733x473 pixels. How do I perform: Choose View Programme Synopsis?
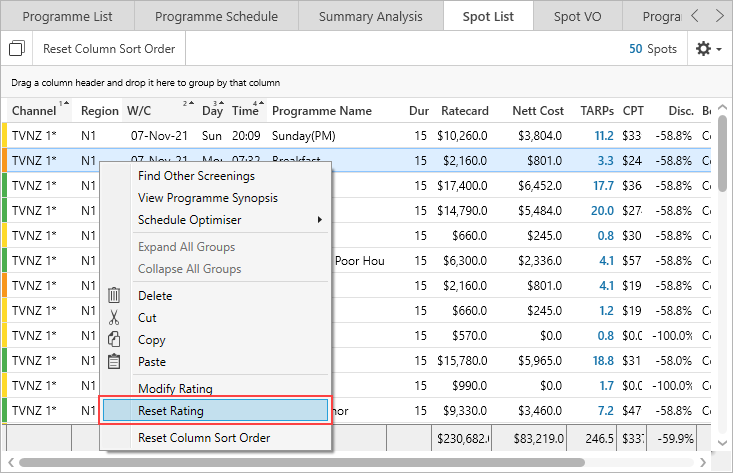[x=208, y=198]
